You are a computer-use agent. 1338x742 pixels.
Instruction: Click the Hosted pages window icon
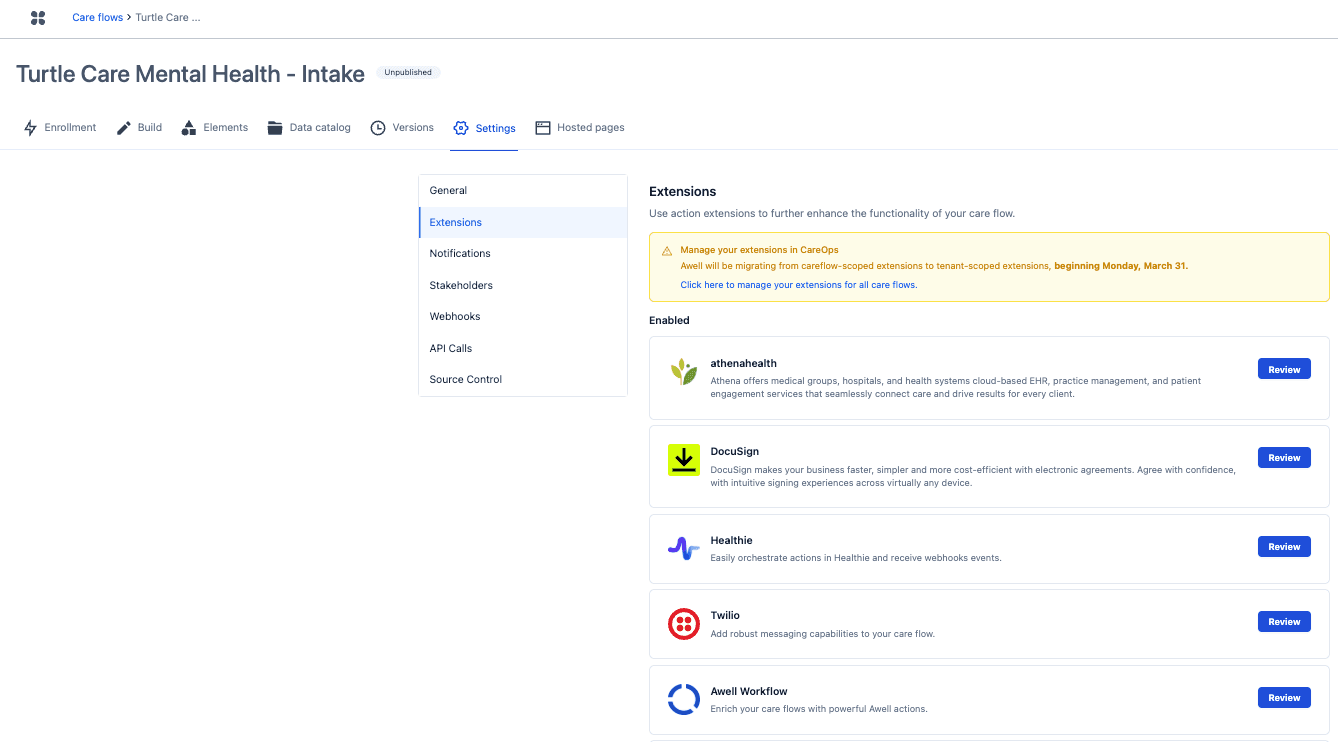click(x=543, y=128)
